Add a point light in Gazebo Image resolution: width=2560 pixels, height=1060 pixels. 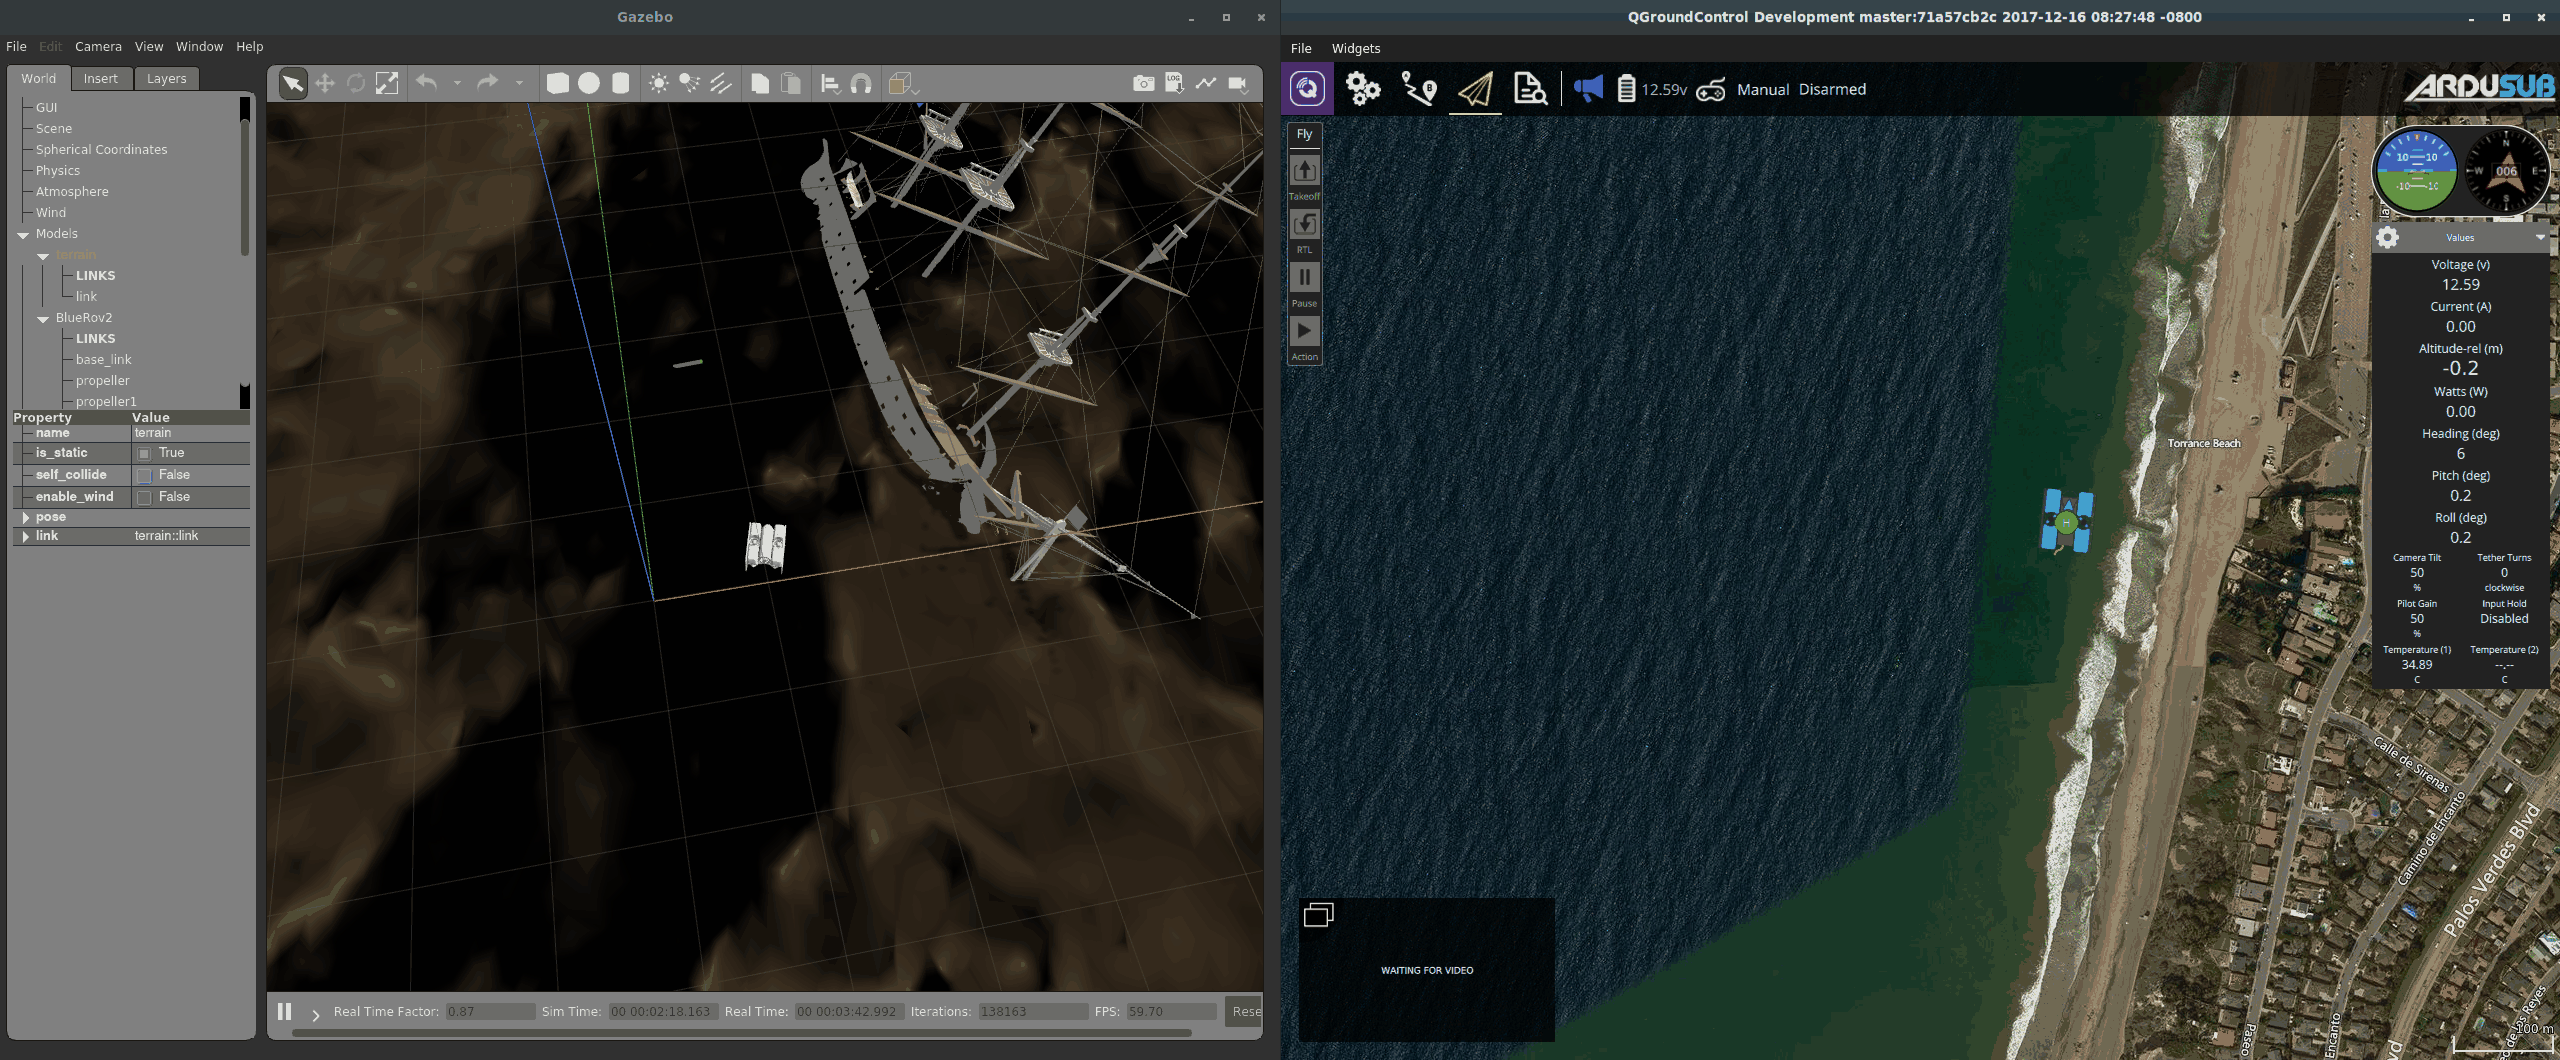click(659, 84)
